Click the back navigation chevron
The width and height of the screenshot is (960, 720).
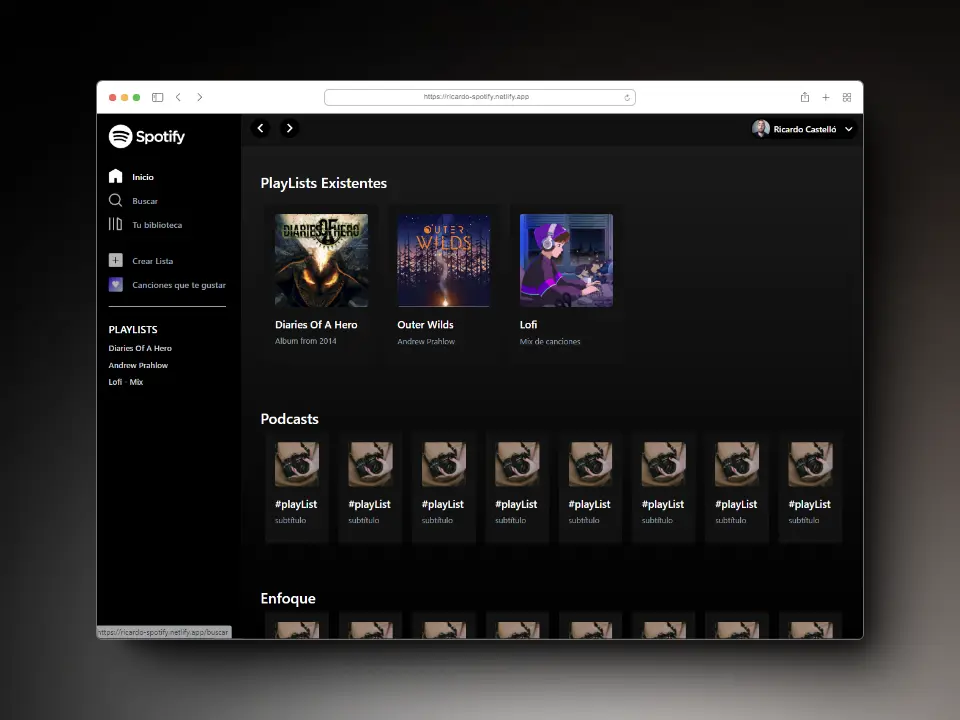(x=261, y=128)
